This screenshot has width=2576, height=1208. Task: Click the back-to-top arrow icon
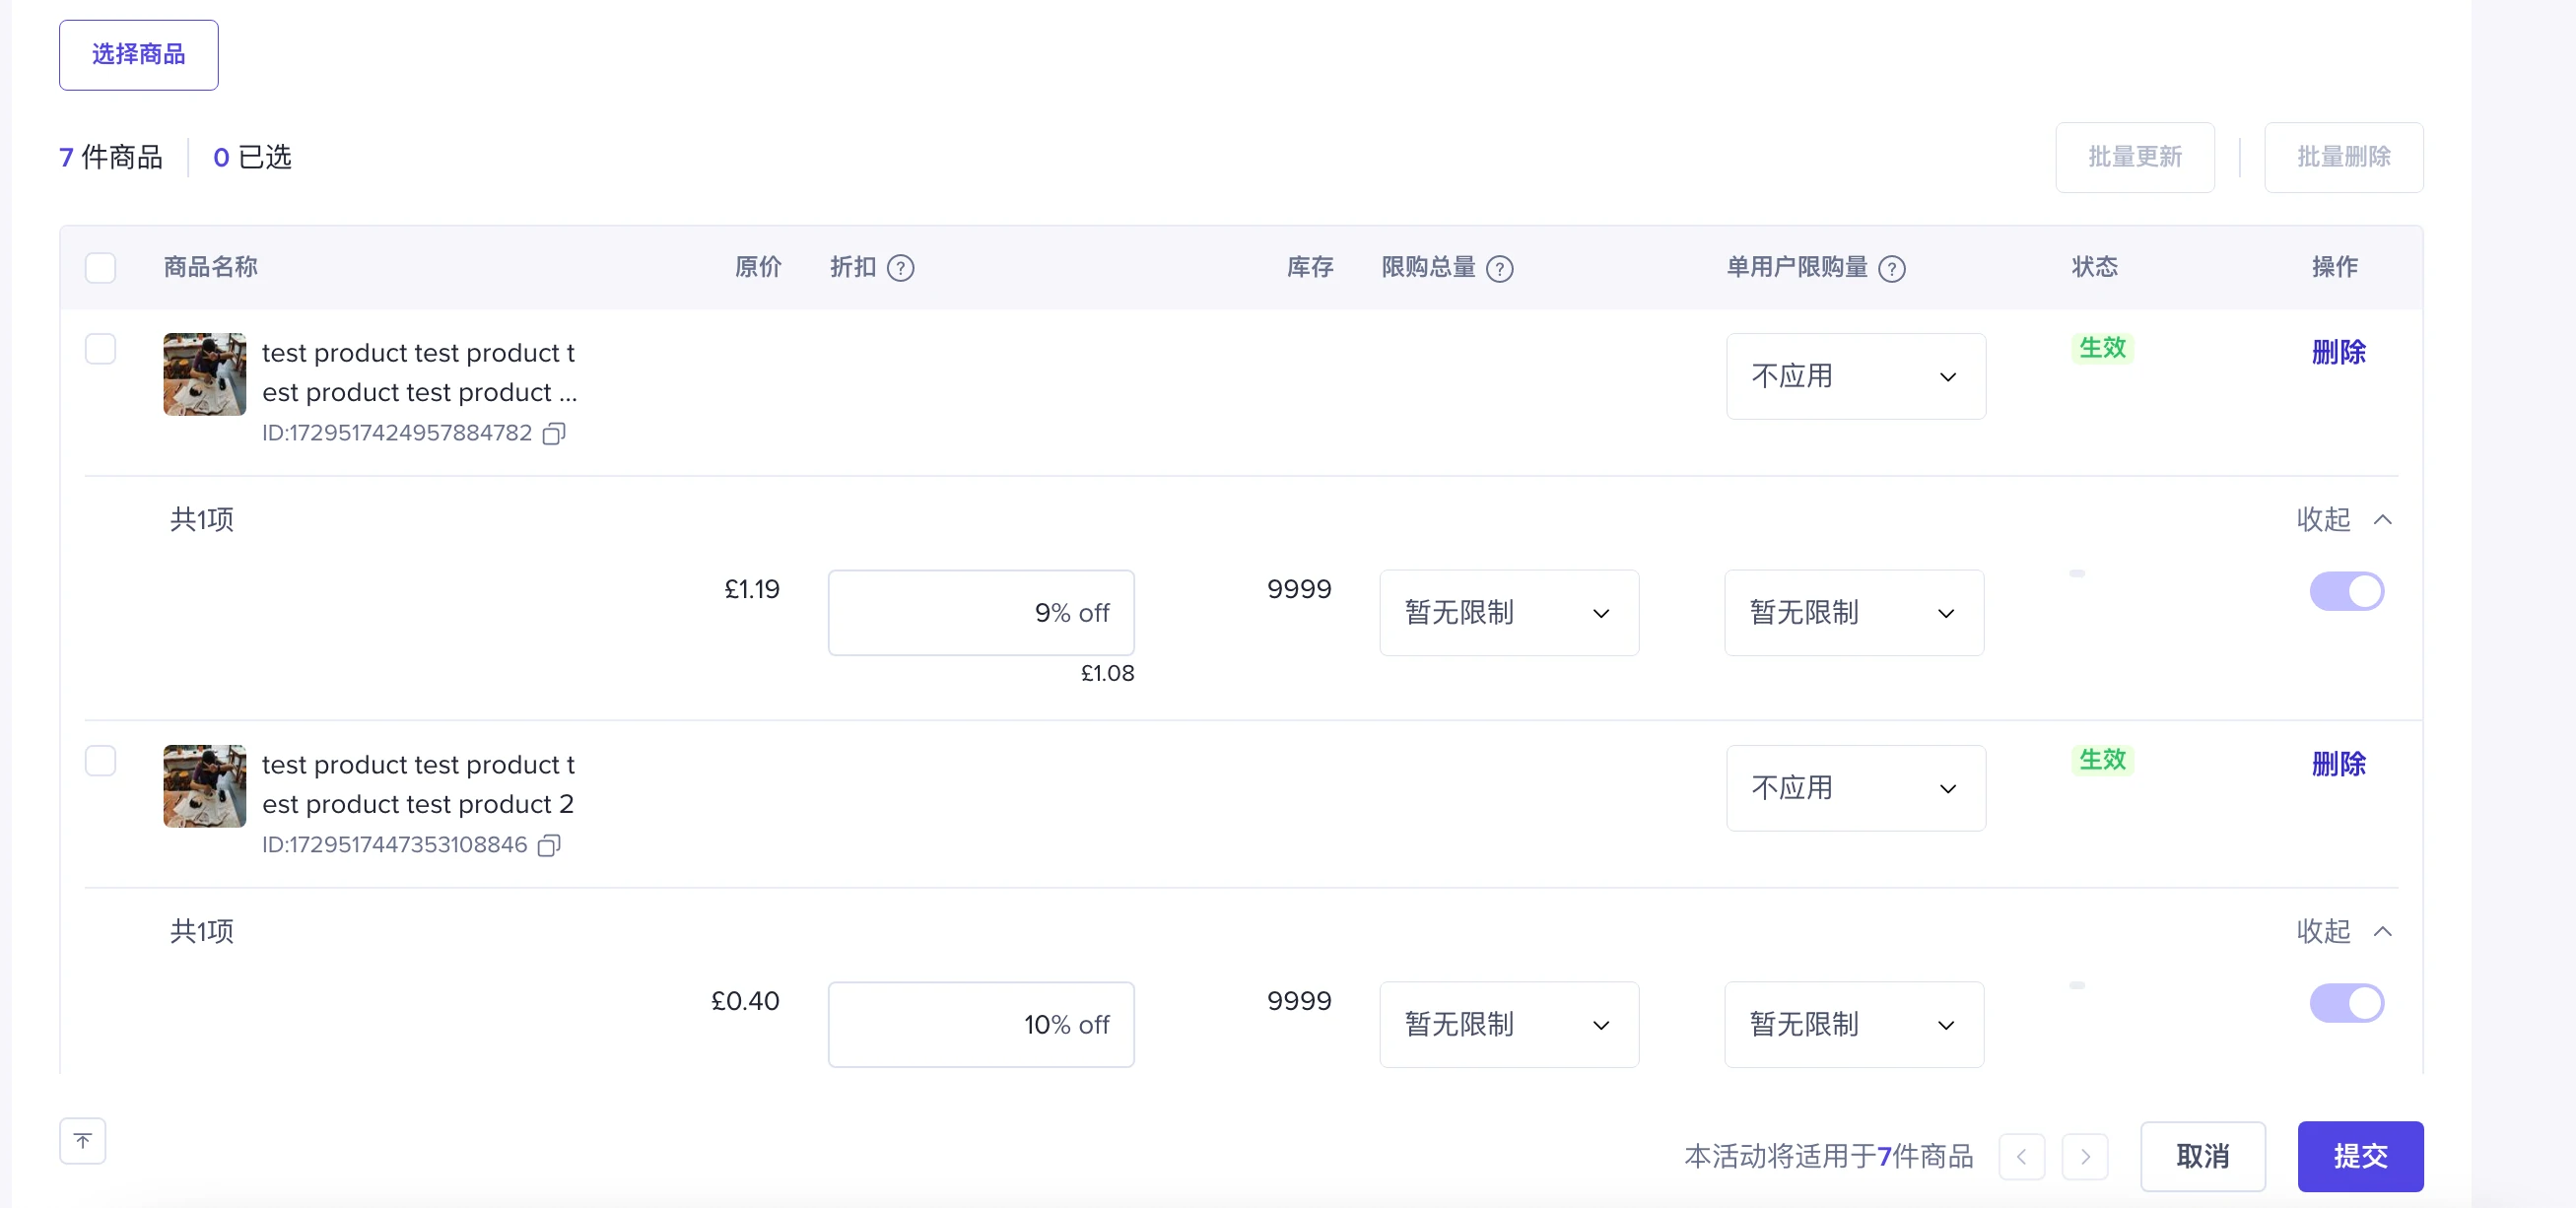click(83, 1140)
